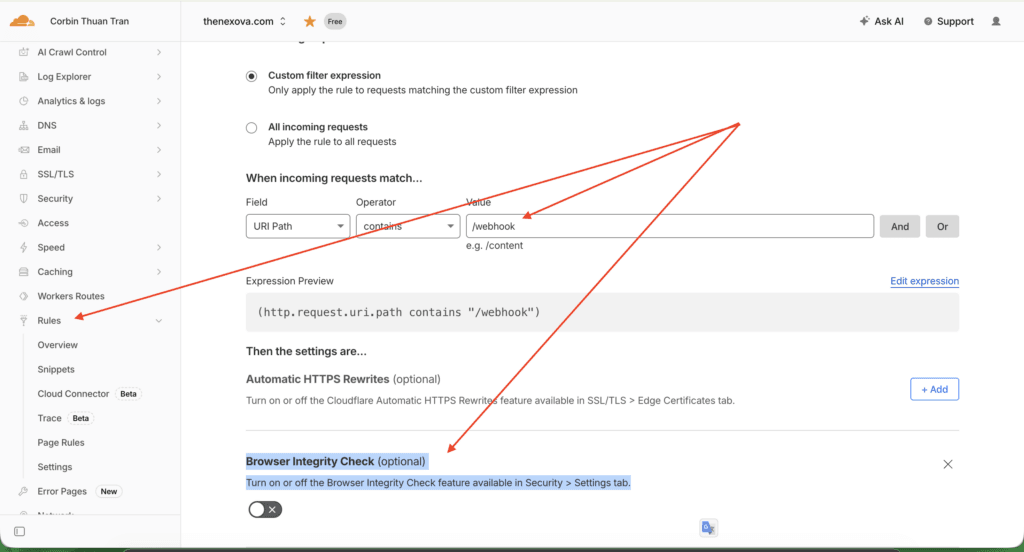
Task: Collapse the sidebar using the bottom panel icon
Action: pyautogui.click(x=20, y=532)
